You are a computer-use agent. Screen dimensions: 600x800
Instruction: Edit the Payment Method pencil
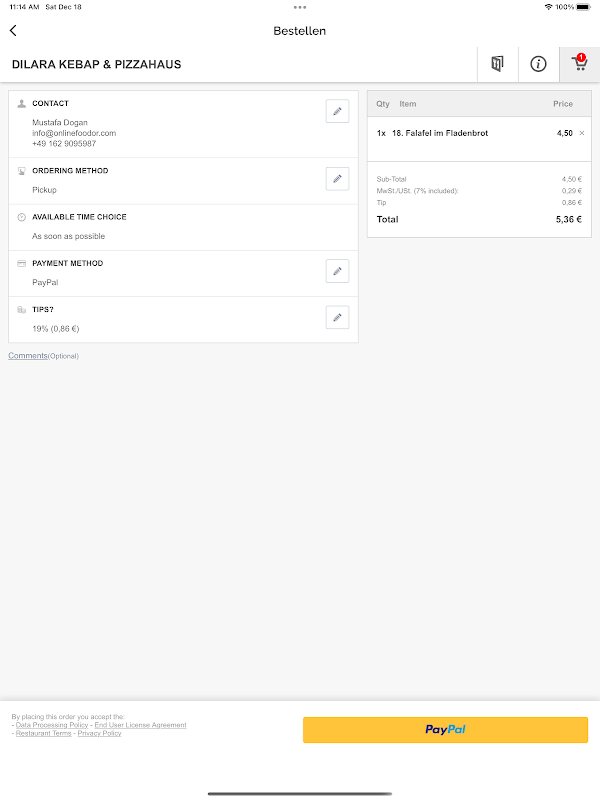(x=337, y=270)
